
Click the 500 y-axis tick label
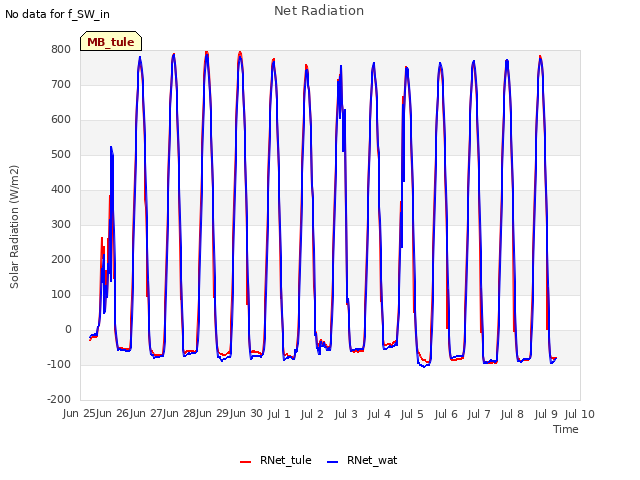coord(61,155)
